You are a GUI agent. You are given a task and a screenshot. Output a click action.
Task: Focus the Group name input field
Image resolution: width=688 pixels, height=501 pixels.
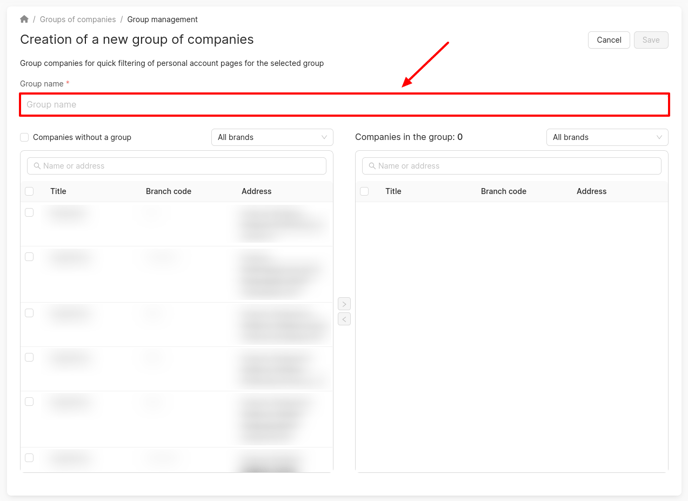pos(344,104)
